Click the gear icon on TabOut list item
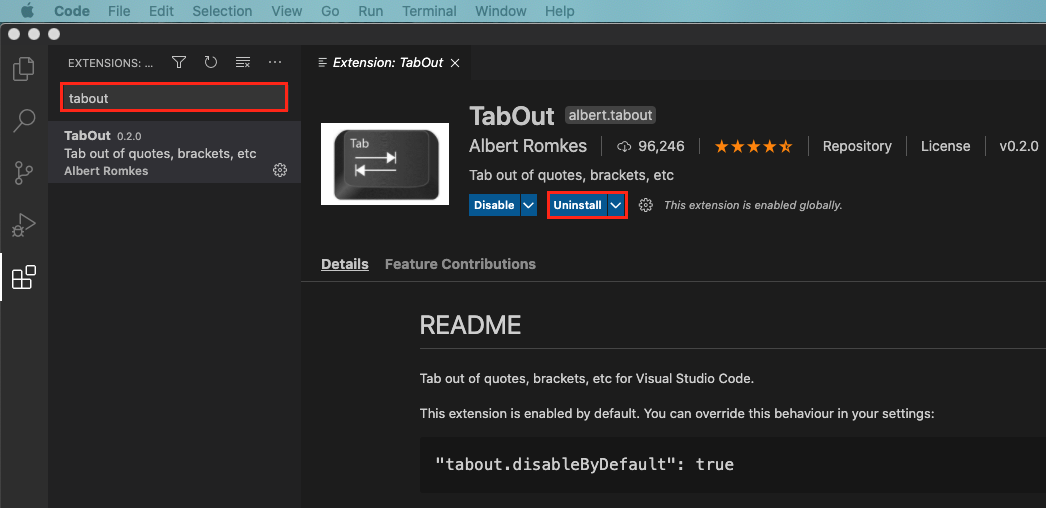 (280, 170)
